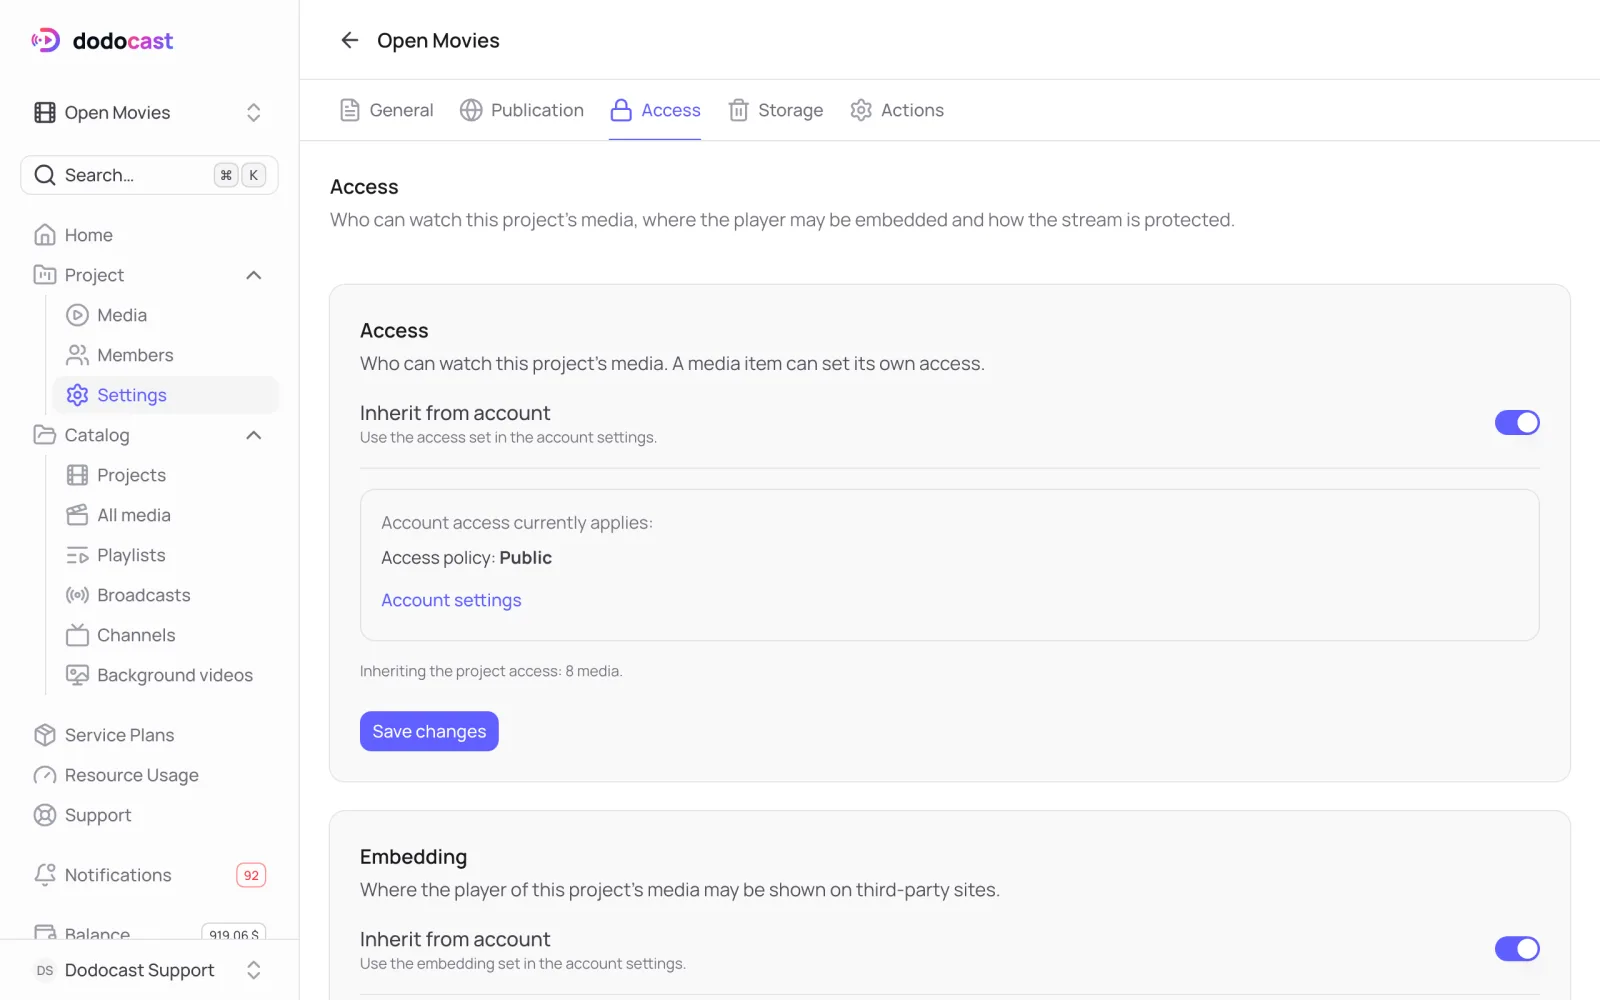Click the Media play icon

click(77, 315)
